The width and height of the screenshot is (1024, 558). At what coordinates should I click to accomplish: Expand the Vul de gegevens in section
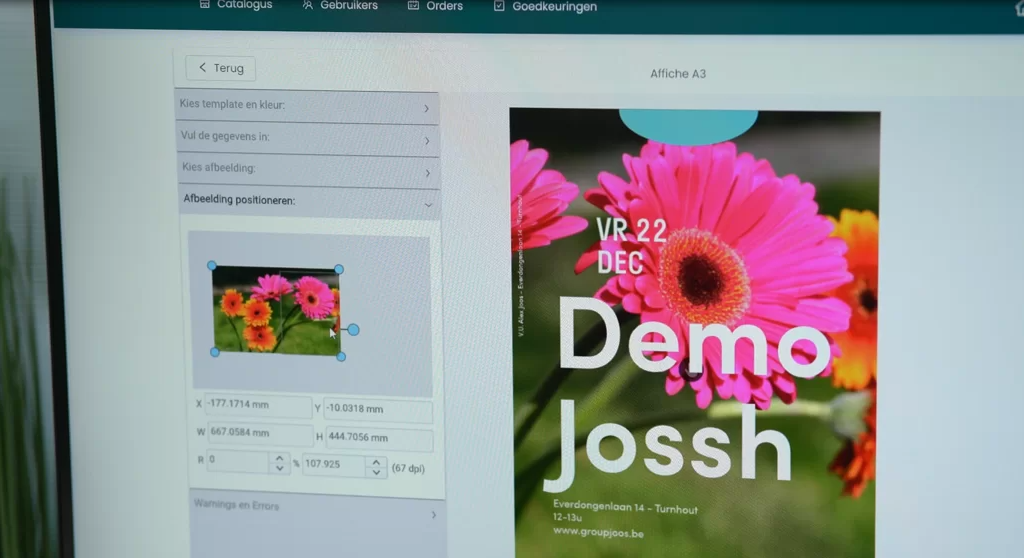pos(308,138)
